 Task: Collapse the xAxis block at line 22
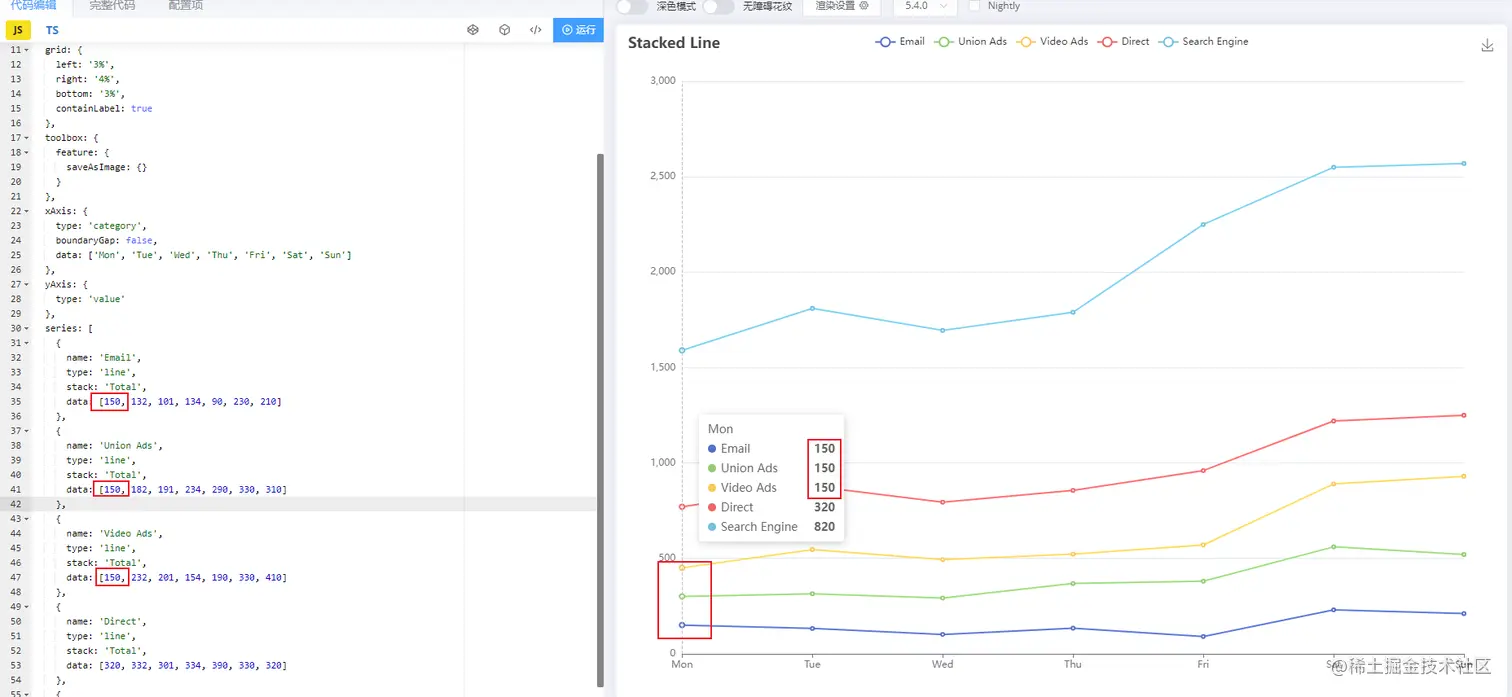[26, 211]
